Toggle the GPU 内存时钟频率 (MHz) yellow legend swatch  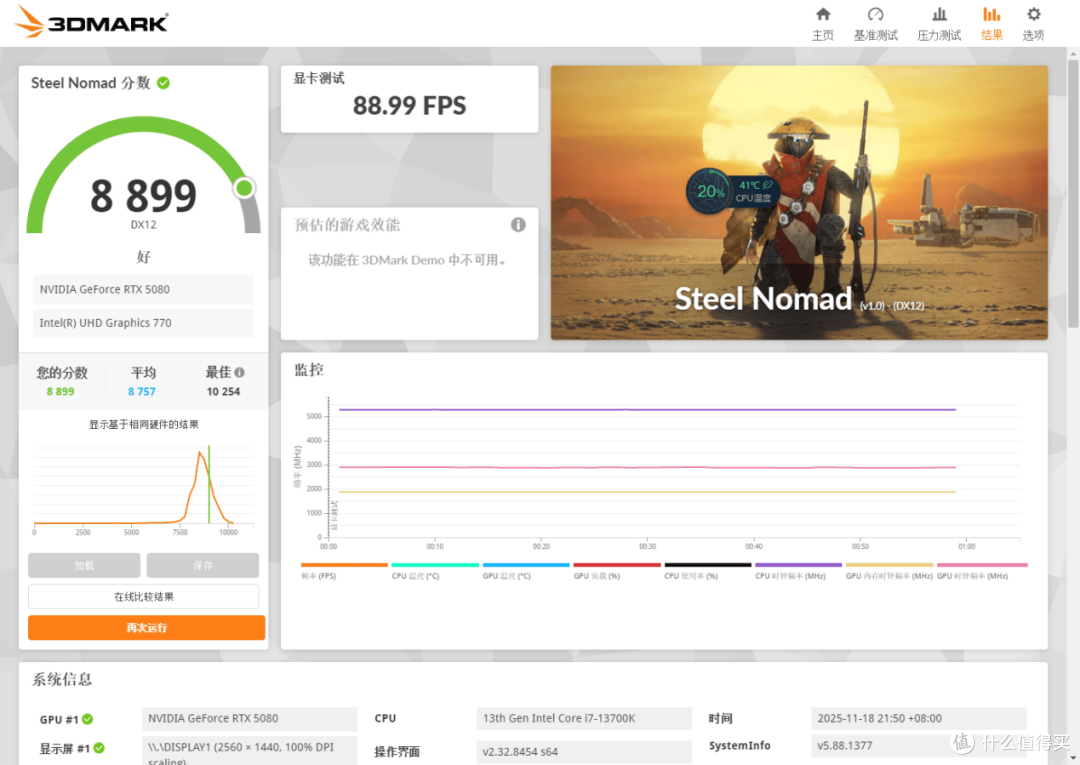point(890,565)
